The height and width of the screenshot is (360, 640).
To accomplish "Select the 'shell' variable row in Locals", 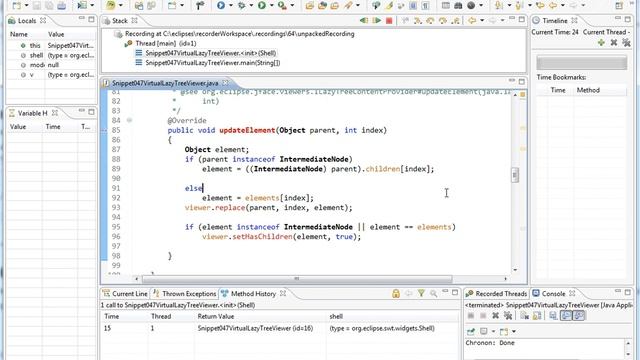I will pyautogui.click(x=51, y=55).
